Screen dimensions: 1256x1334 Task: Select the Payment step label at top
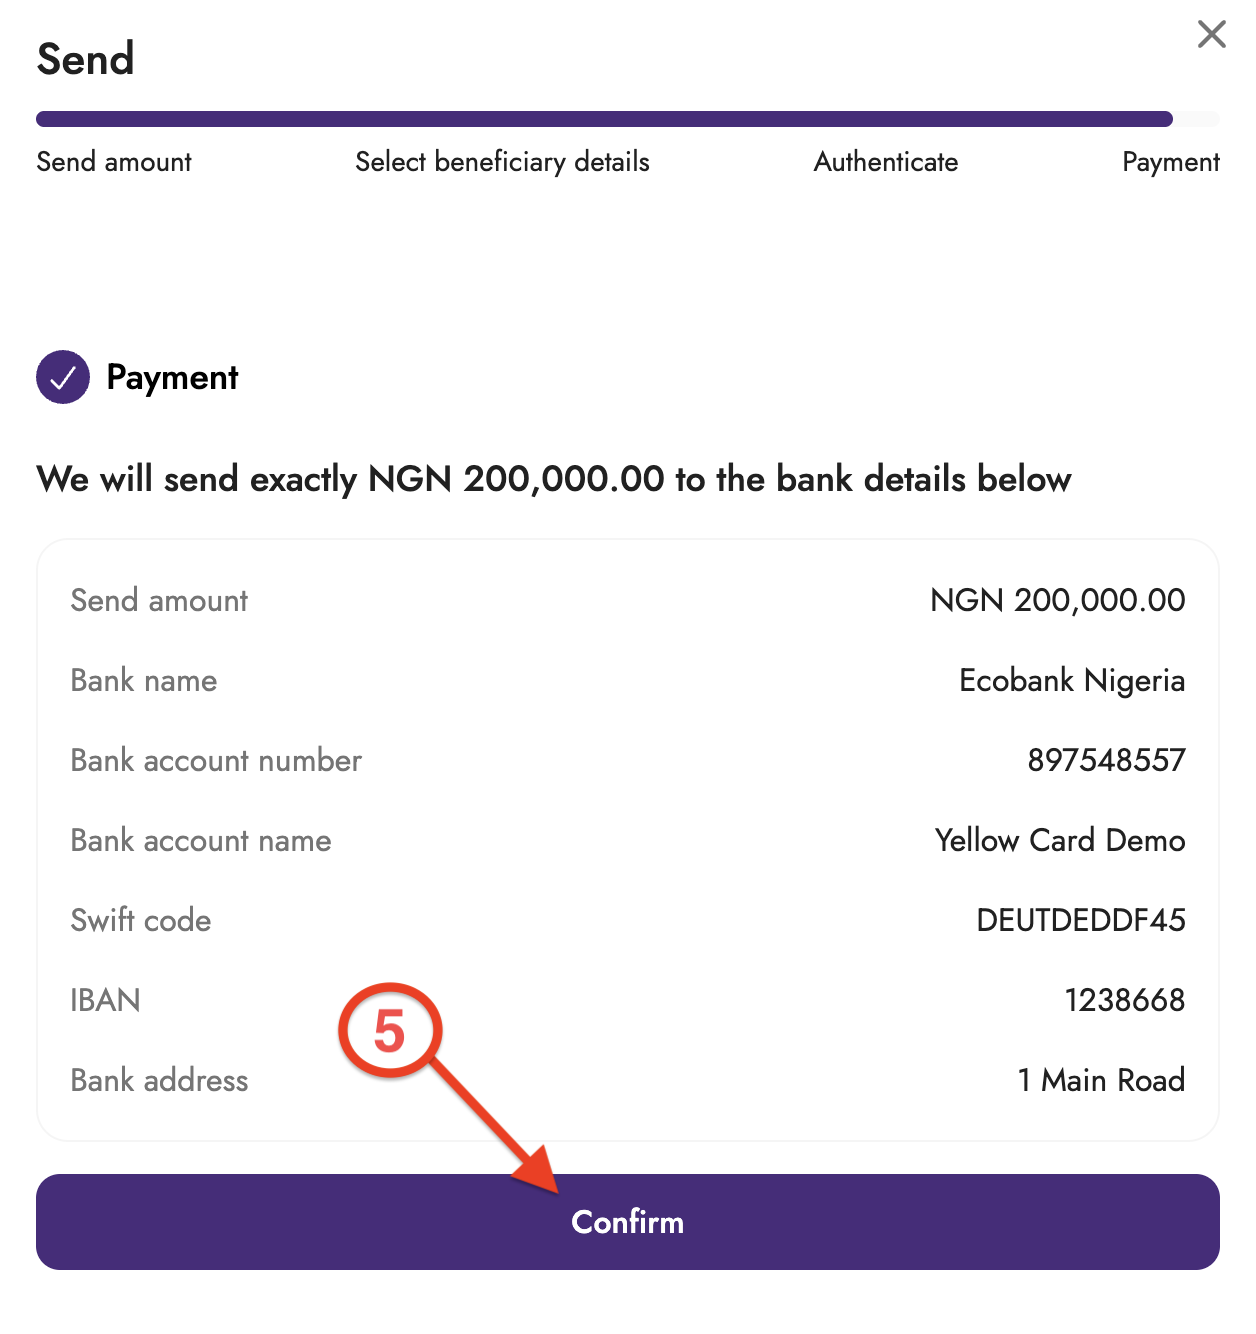tap(1171, 162)
